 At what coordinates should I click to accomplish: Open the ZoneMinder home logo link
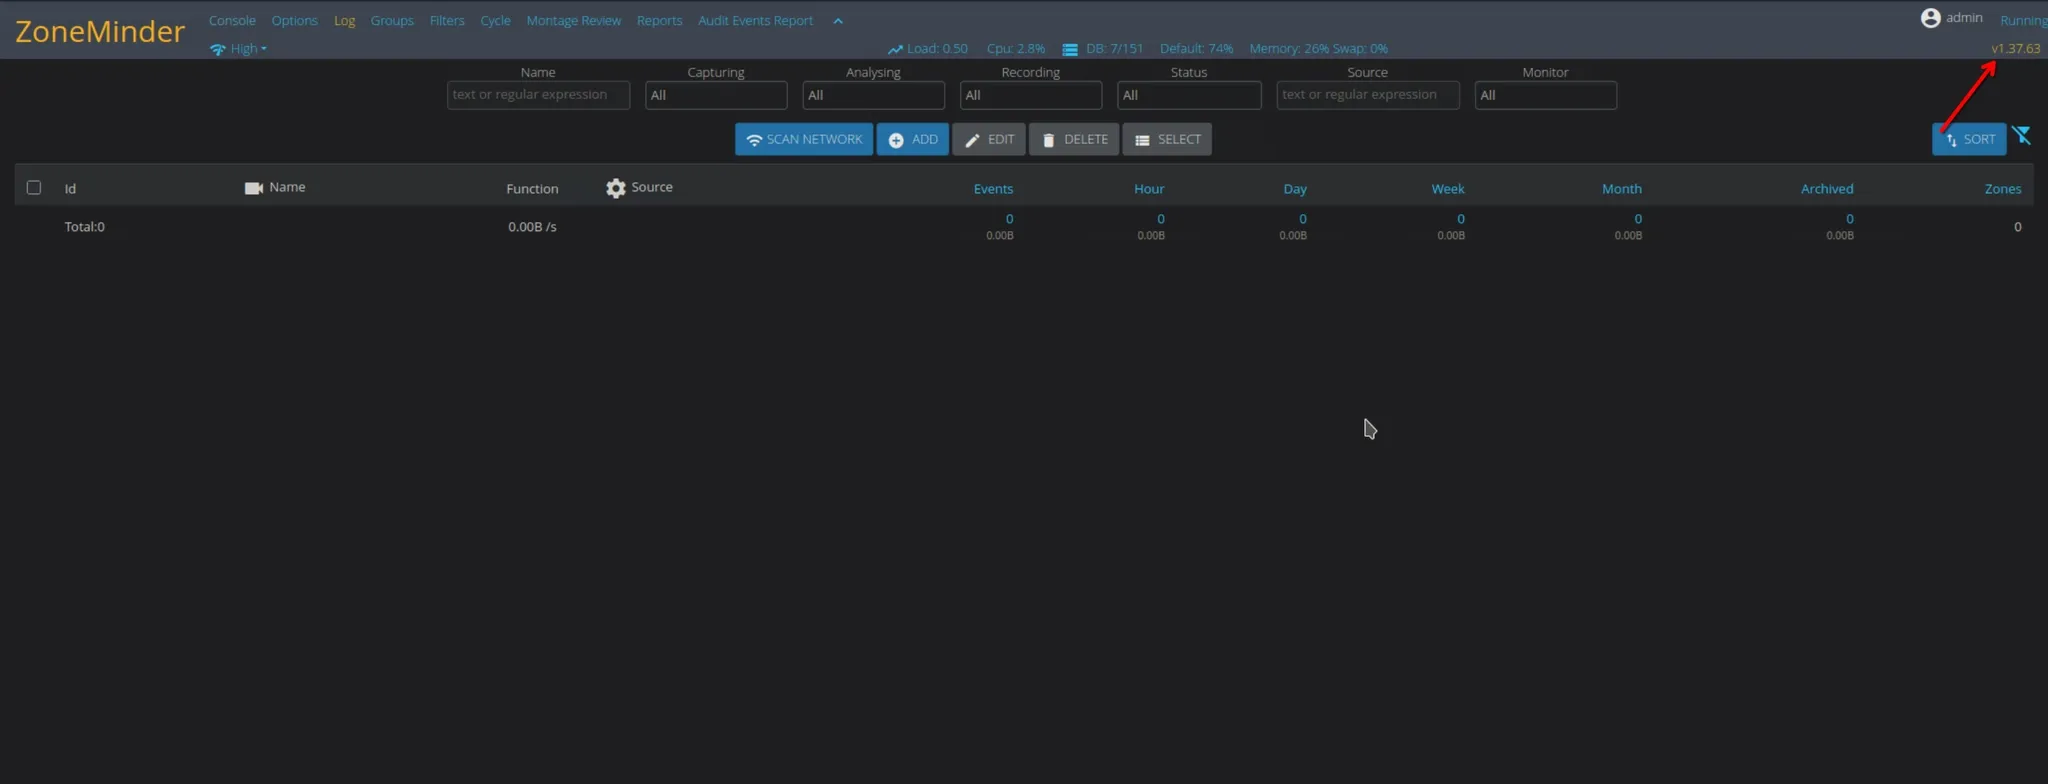pos(100,32)
